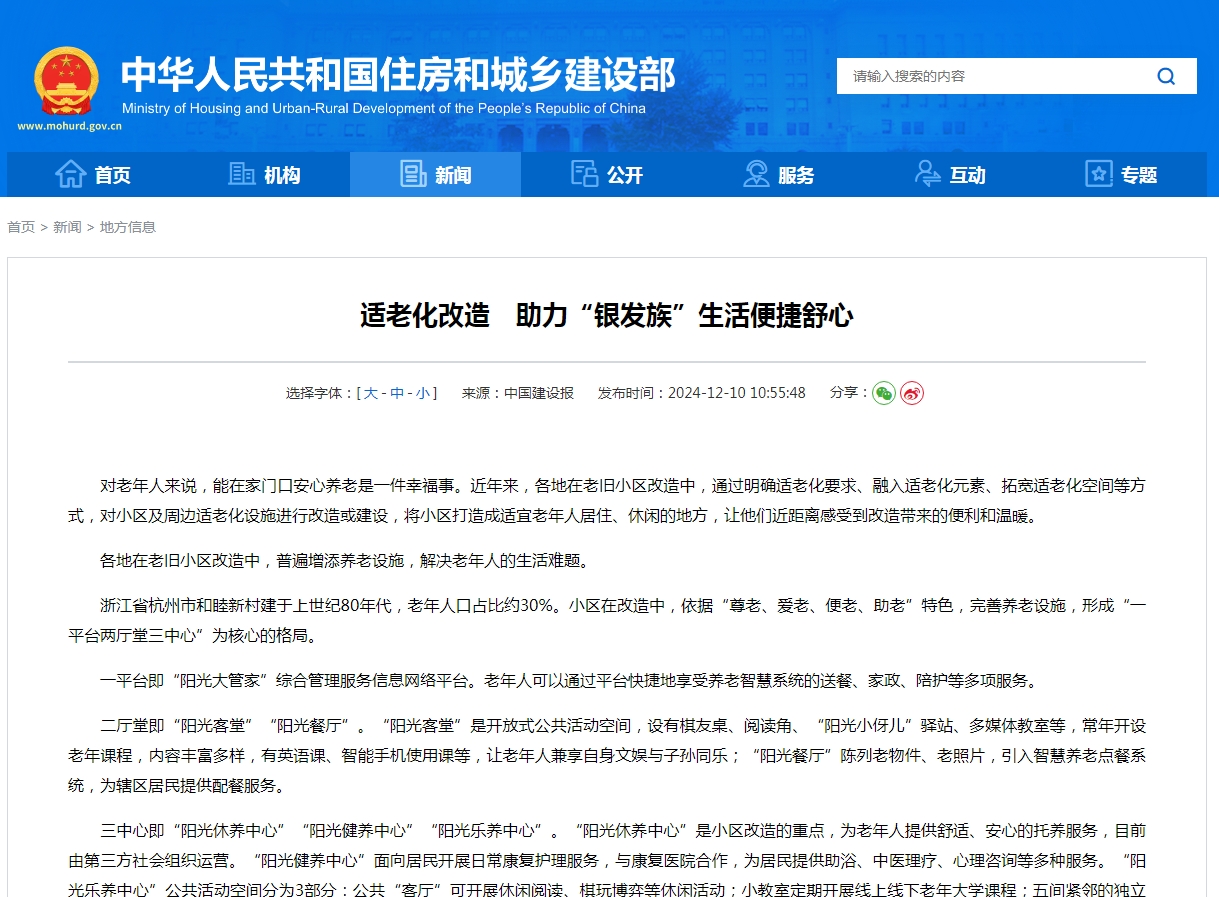The image size is (1219, 897).
Task: Click the folder icon on 公开 tab
Action: tap(583, 173)
